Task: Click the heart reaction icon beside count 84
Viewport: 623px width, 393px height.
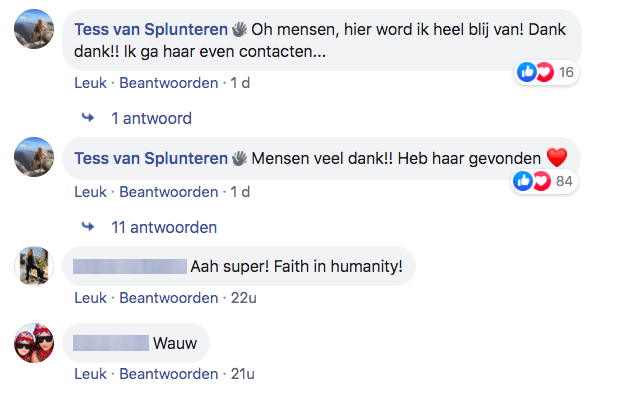Action: (x=542, y=181)
